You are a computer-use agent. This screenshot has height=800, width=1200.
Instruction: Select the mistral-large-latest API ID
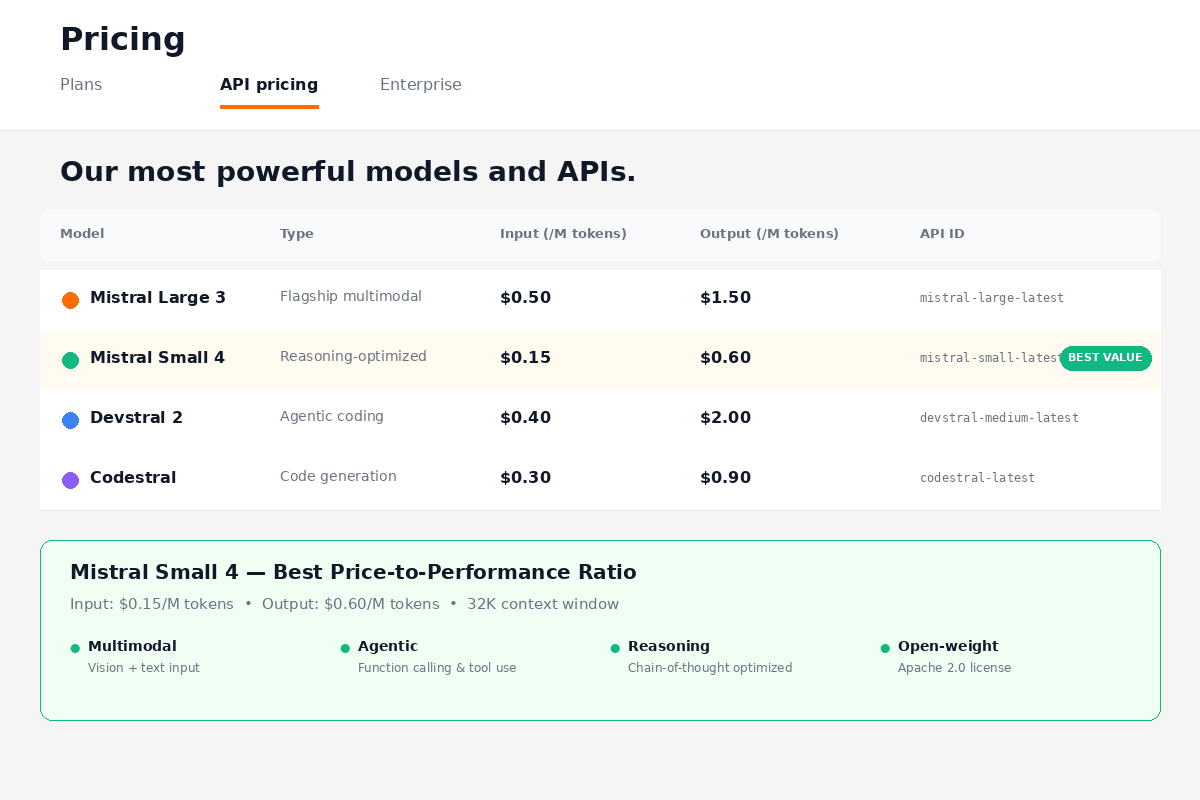(991, 297)
